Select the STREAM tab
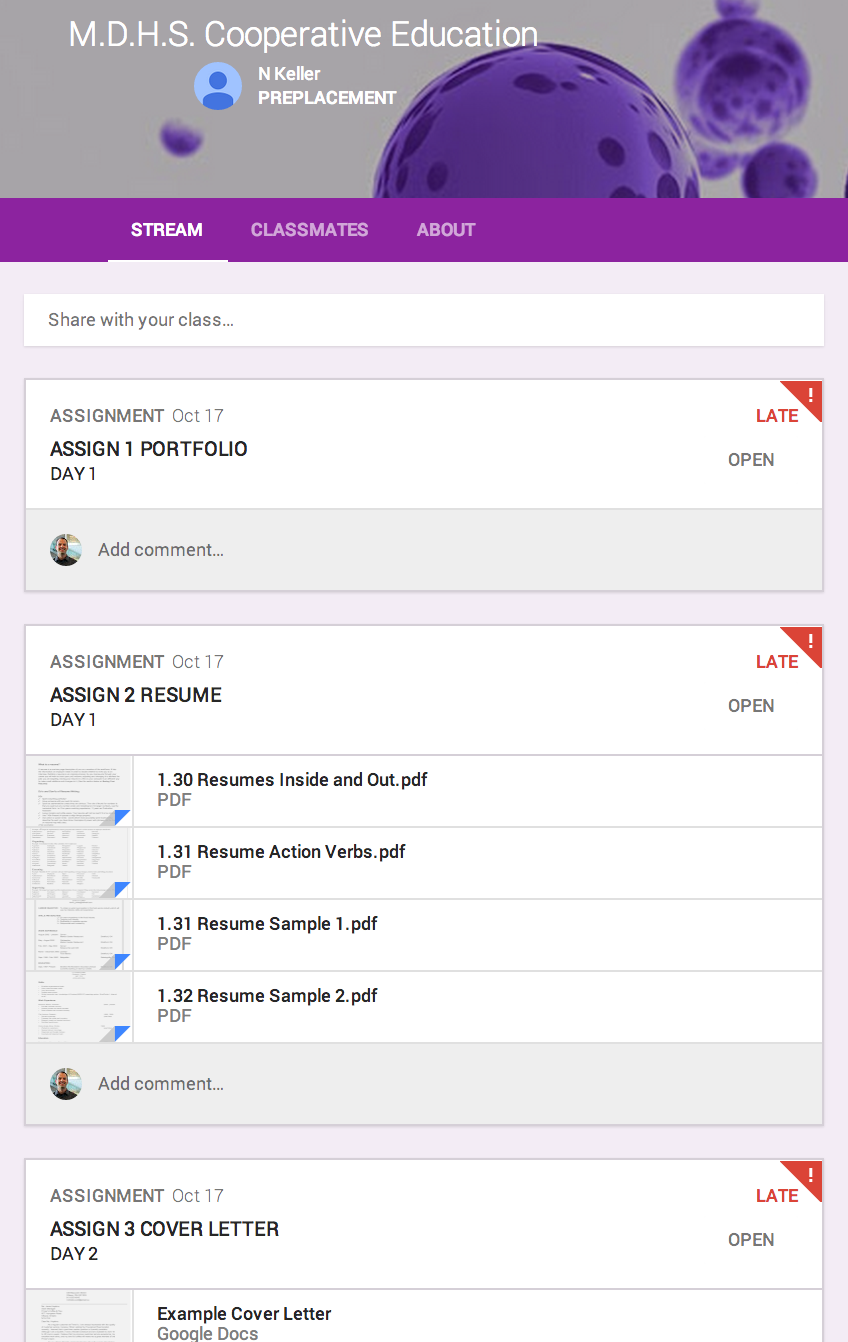This screenshot has height=1342, width=848. [x=166, y=230]
